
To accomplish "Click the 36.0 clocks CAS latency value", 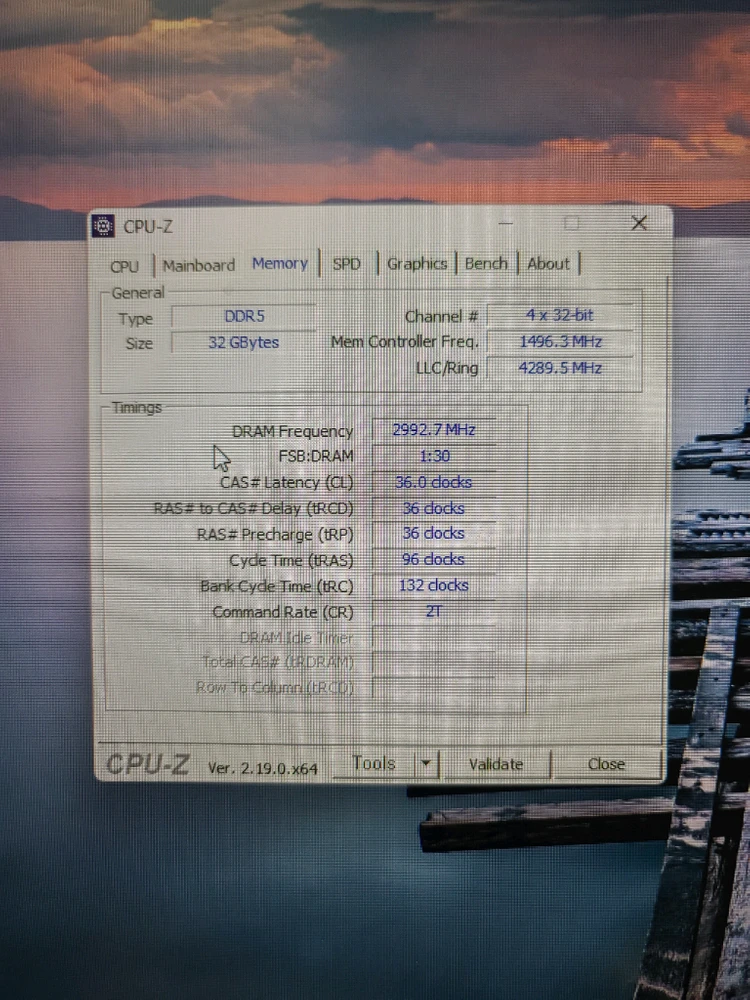I will (434, 482).
